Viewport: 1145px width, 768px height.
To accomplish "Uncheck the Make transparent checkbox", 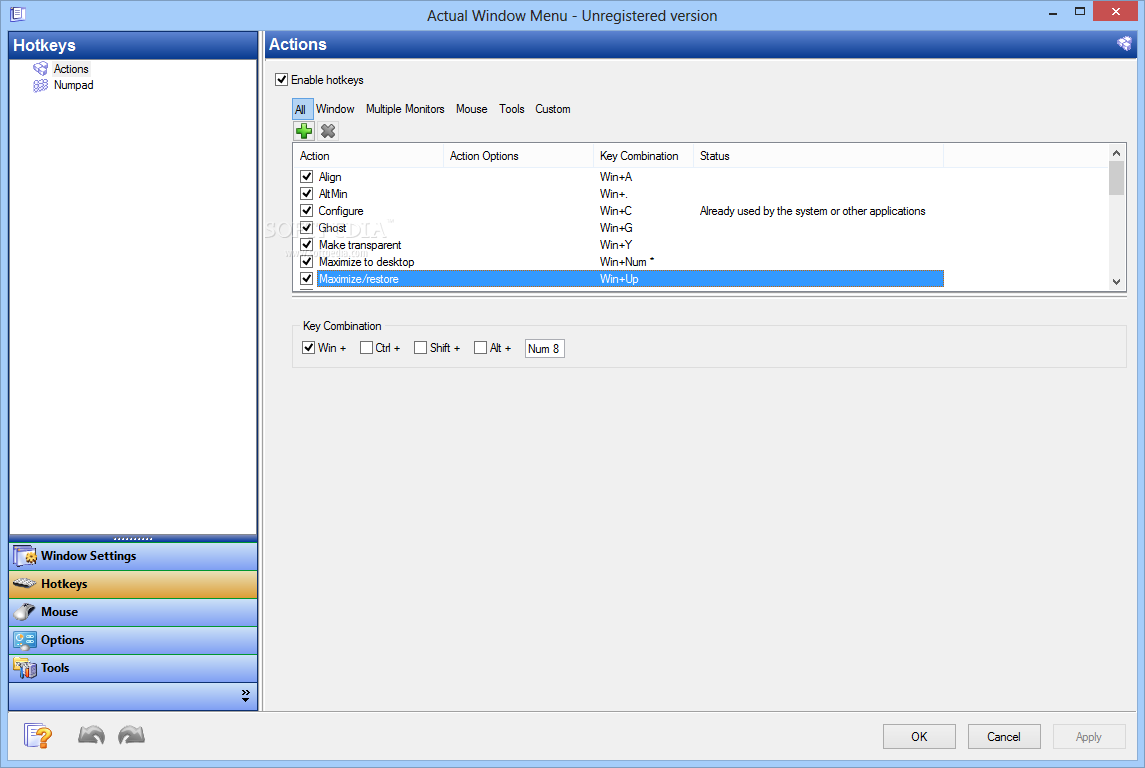I will click(x=307, y=245).
